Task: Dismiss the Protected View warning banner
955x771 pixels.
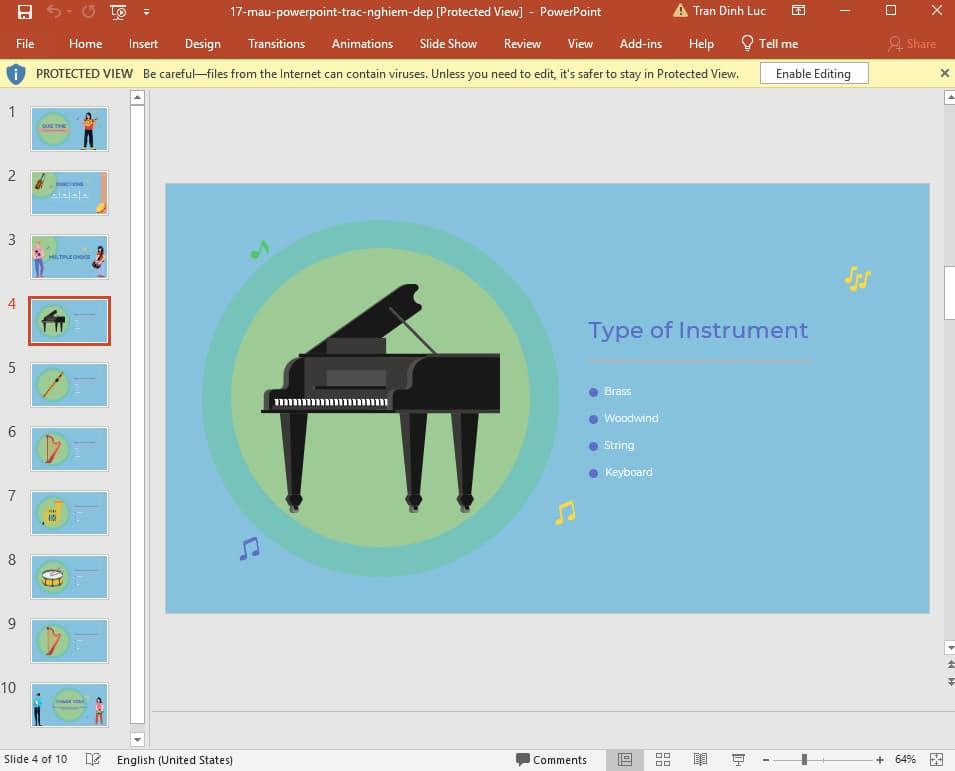Action: pyautogui.click(x=944, y=72)
